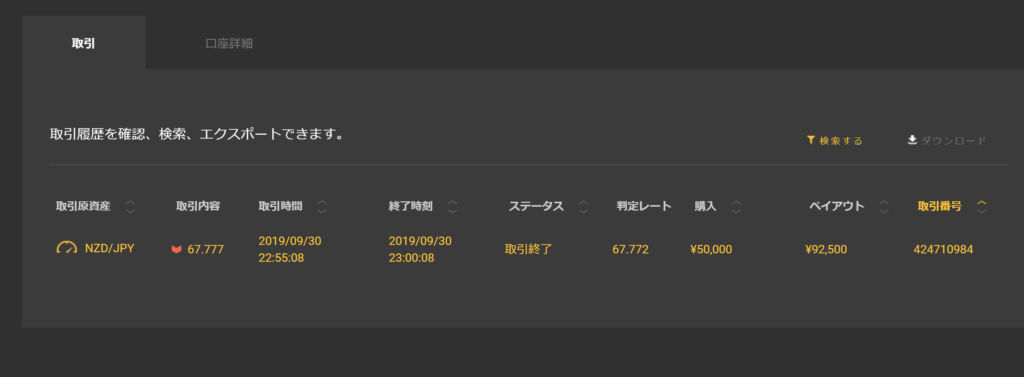Click the 判定レート column header
Viewport: 1024px width, 377px height.
point(644,206)
